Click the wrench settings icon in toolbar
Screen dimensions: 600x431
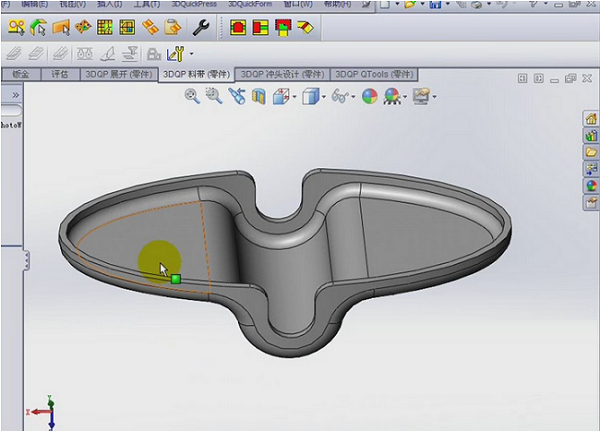(x=200, y=27)
